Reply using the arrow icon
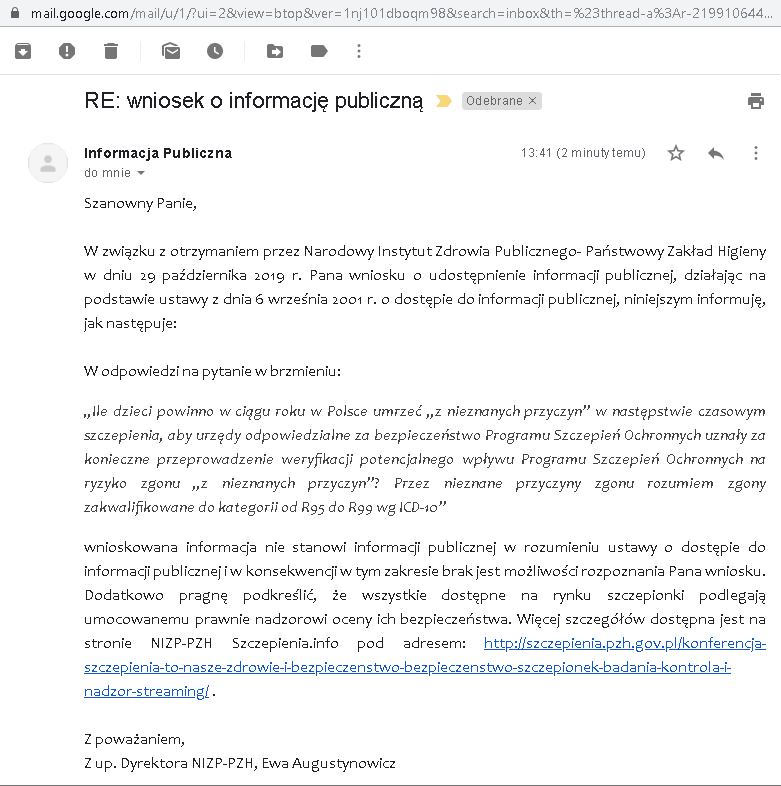The width and height of the screenshot is (781, 786). 716,153
